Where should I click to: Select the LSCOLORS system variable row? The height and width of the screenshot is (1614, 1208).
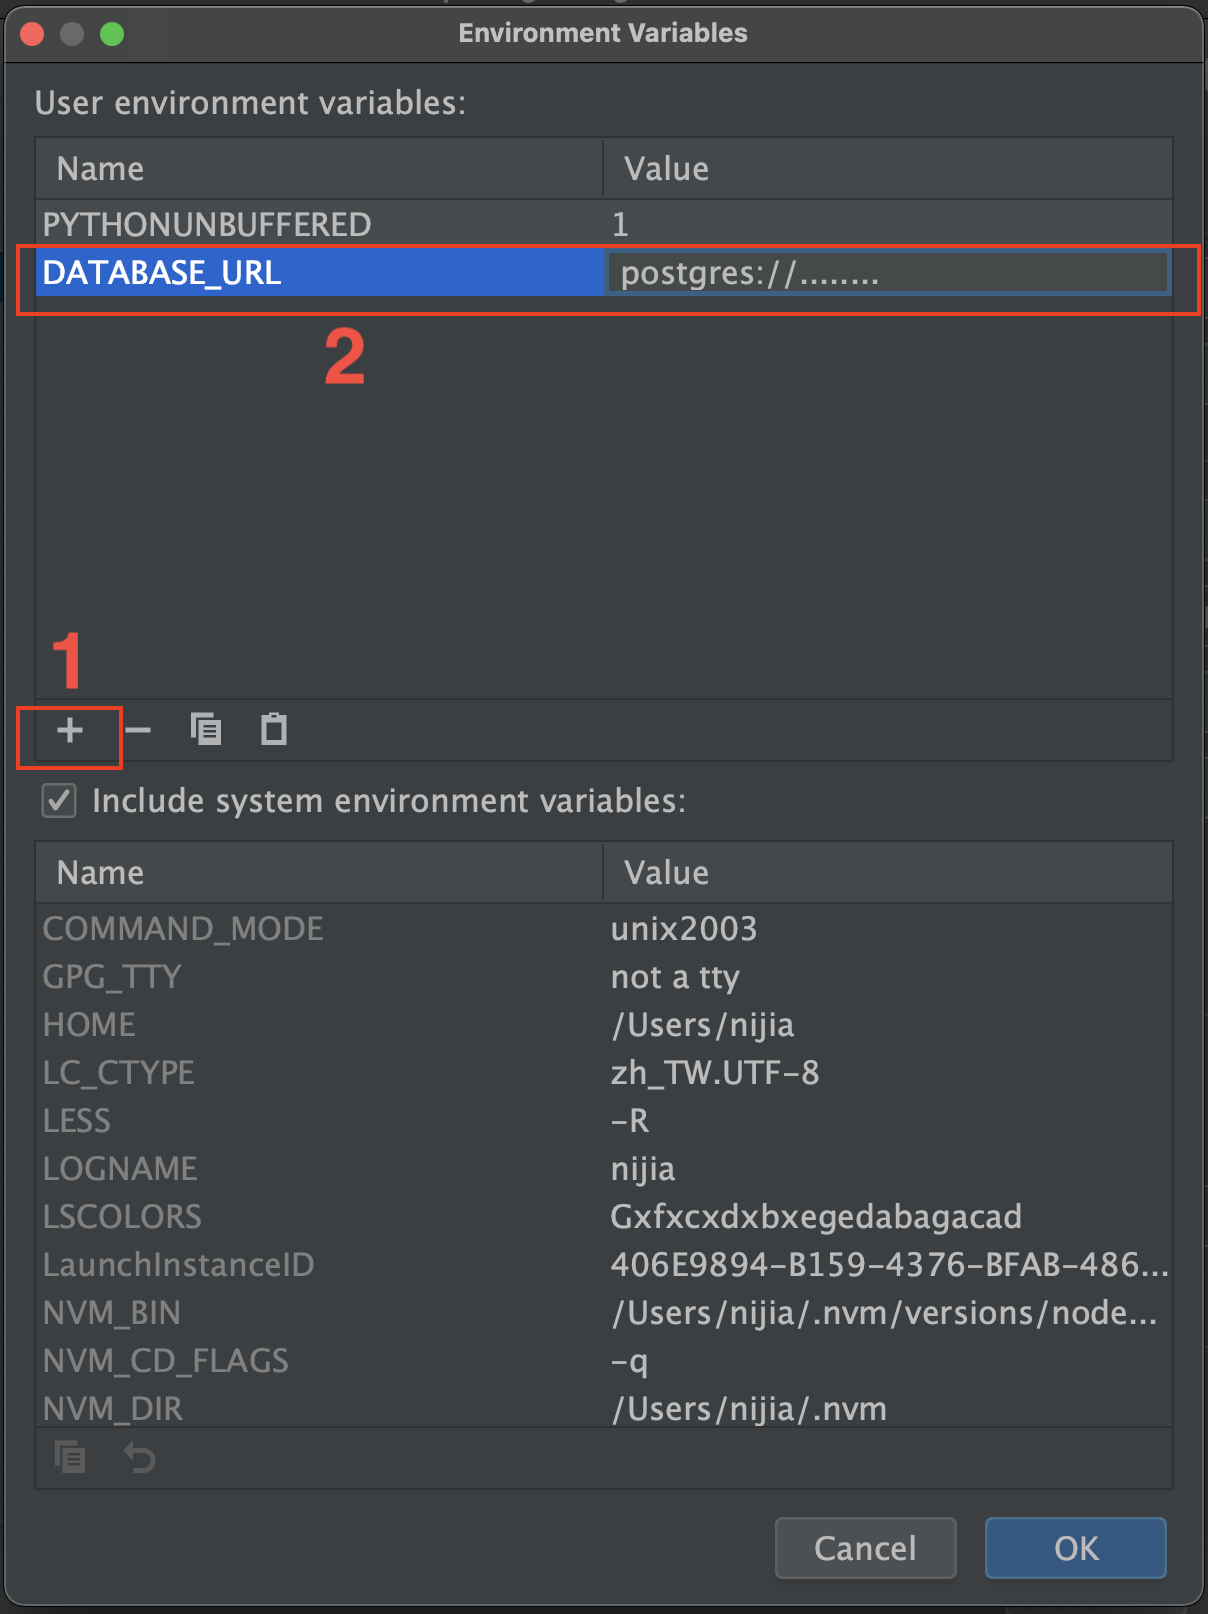[x=604, y=1217]
